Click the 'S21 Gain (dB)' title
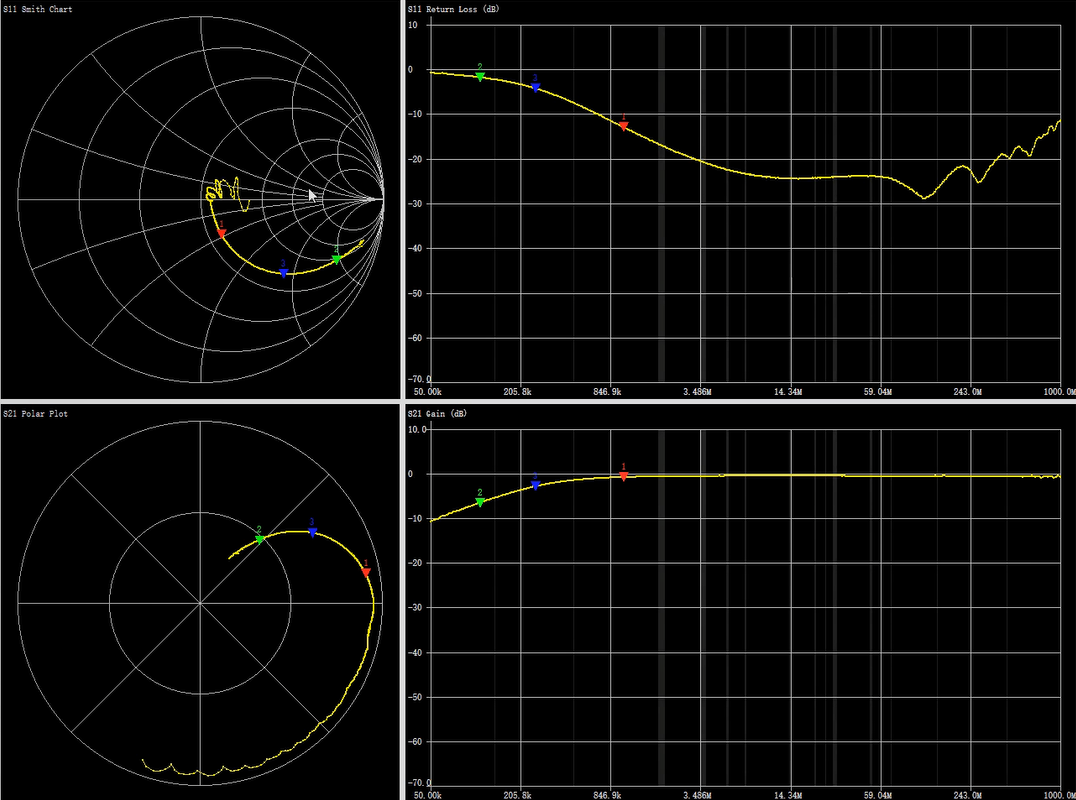 pos(437,414)
